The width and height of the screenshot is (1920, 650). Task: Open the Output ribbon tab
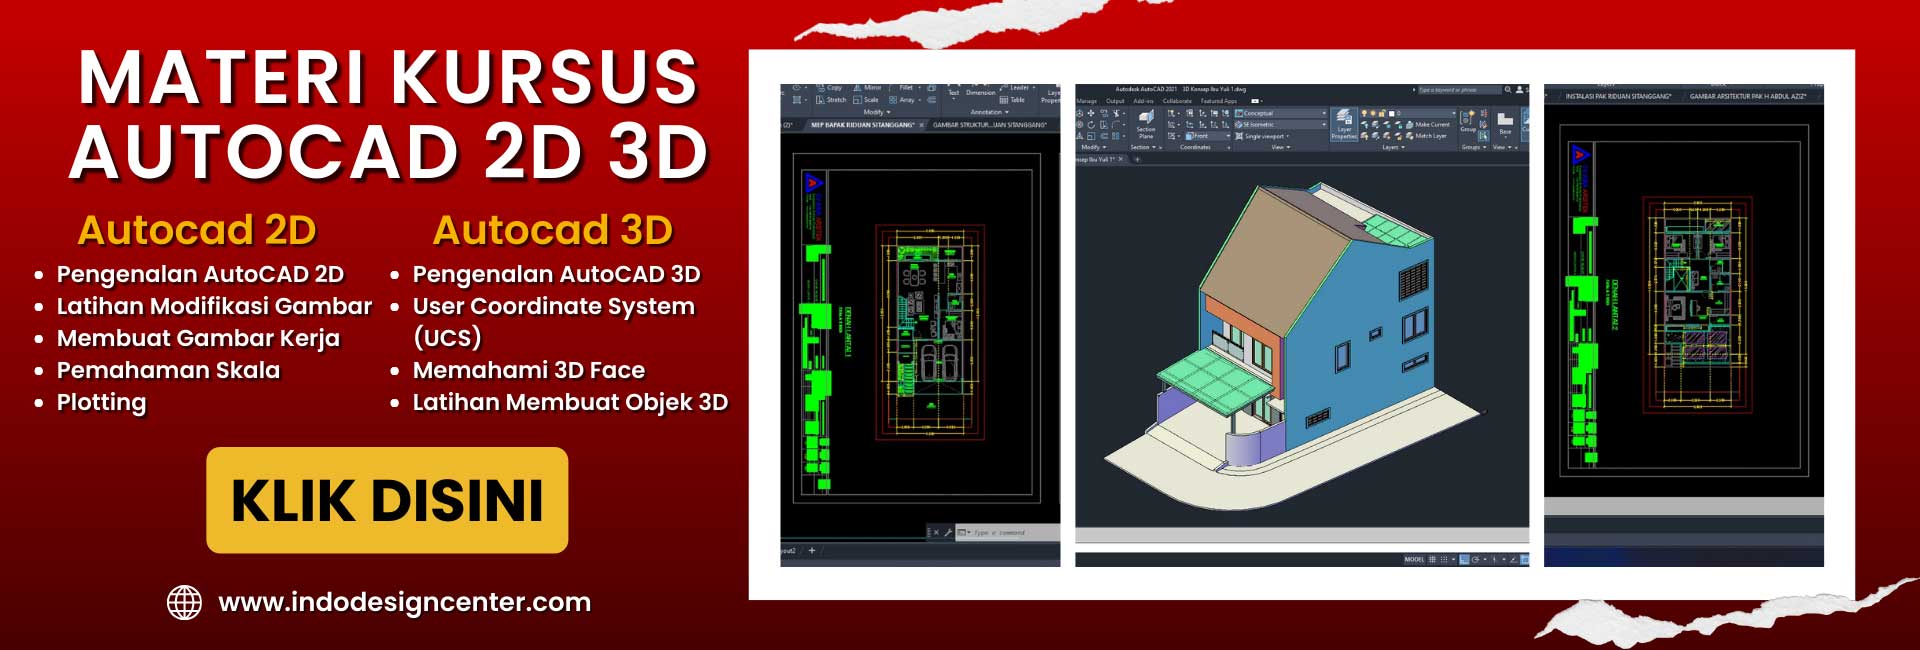click(x=1115, y=101)
